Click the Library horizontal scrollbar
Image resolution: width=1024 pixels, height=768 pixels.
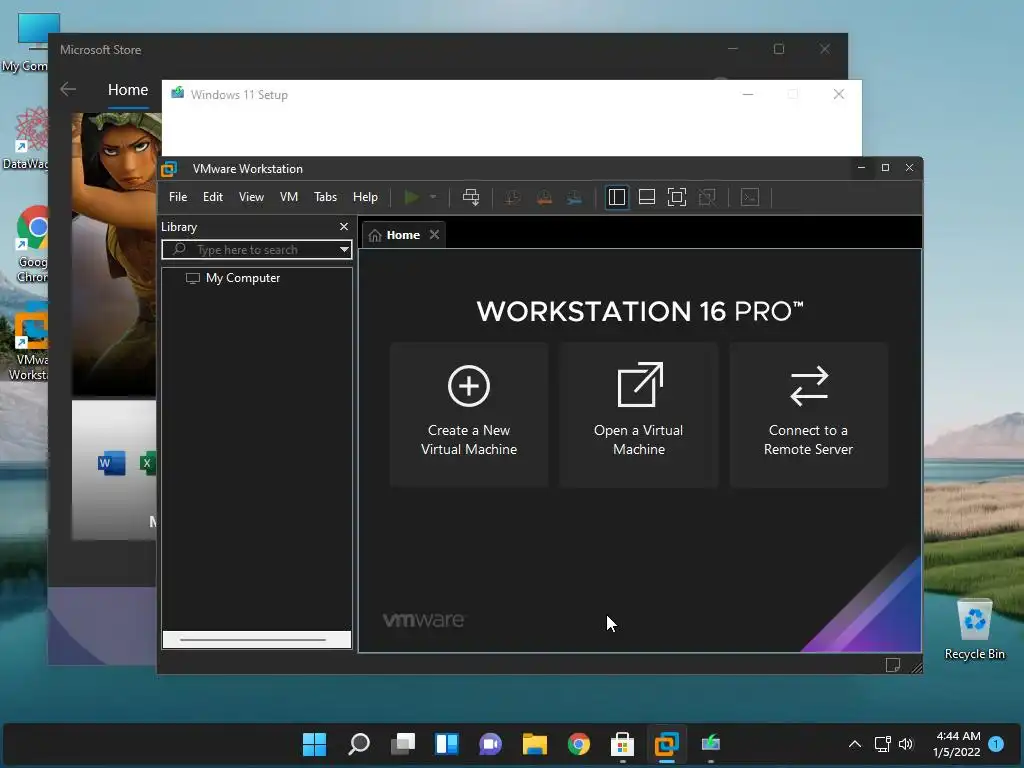(257, 640)
